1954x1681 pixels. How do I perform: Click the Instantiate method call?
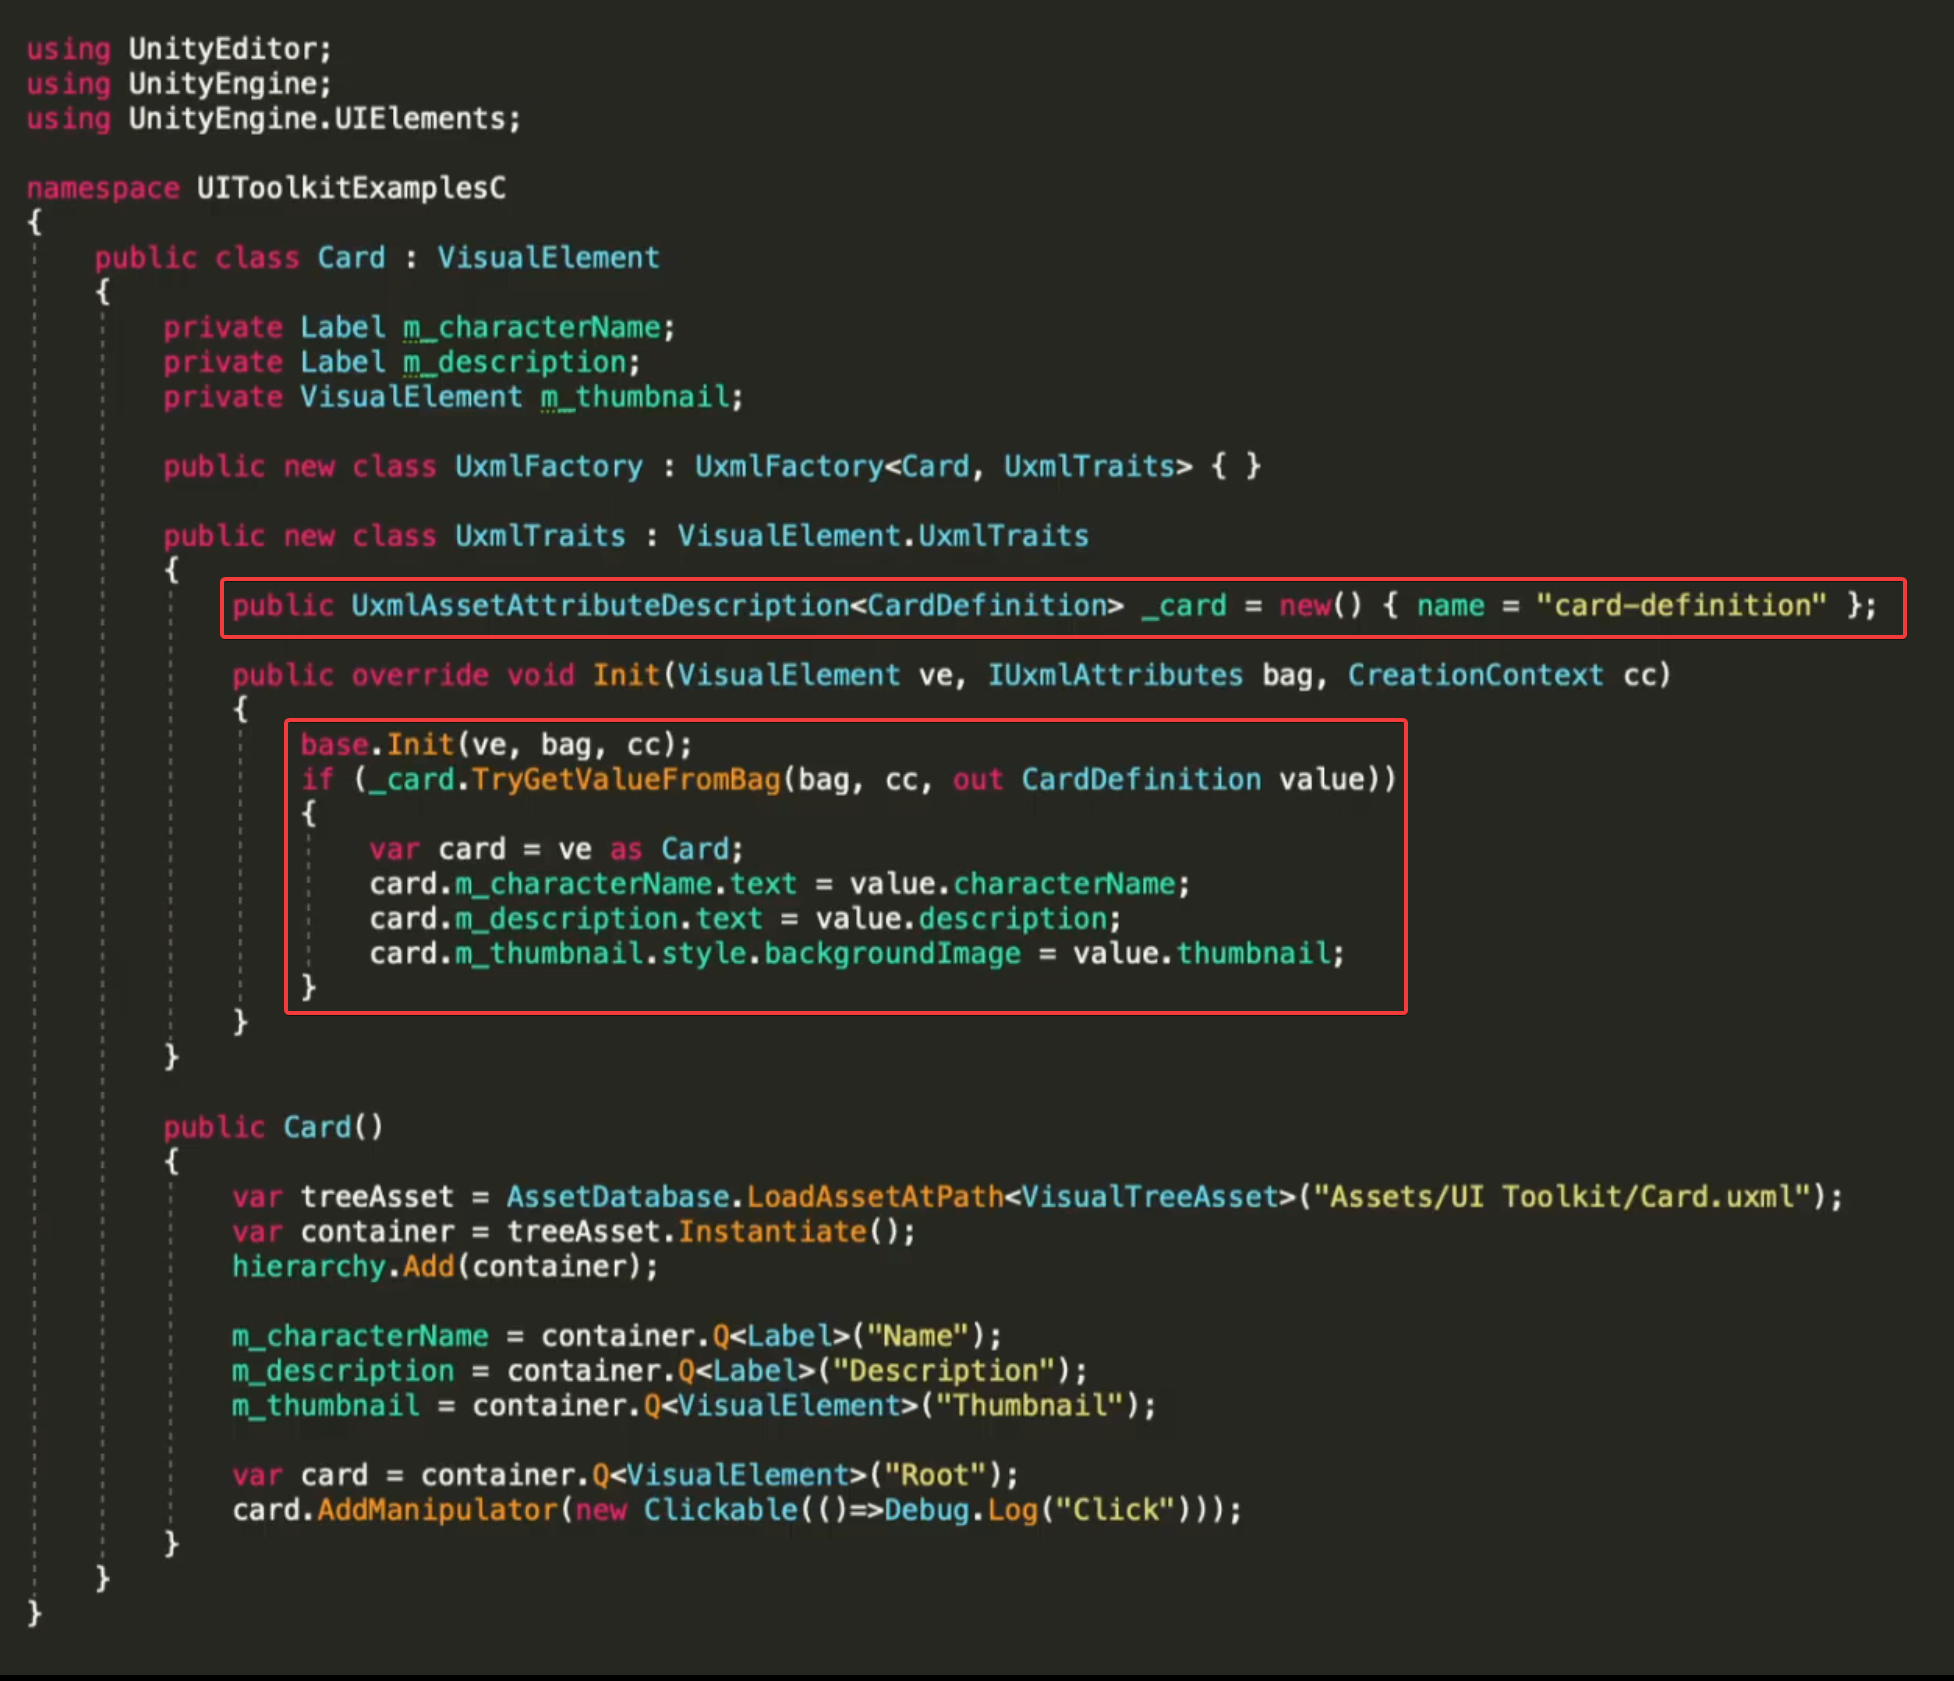pos(772,1232)
